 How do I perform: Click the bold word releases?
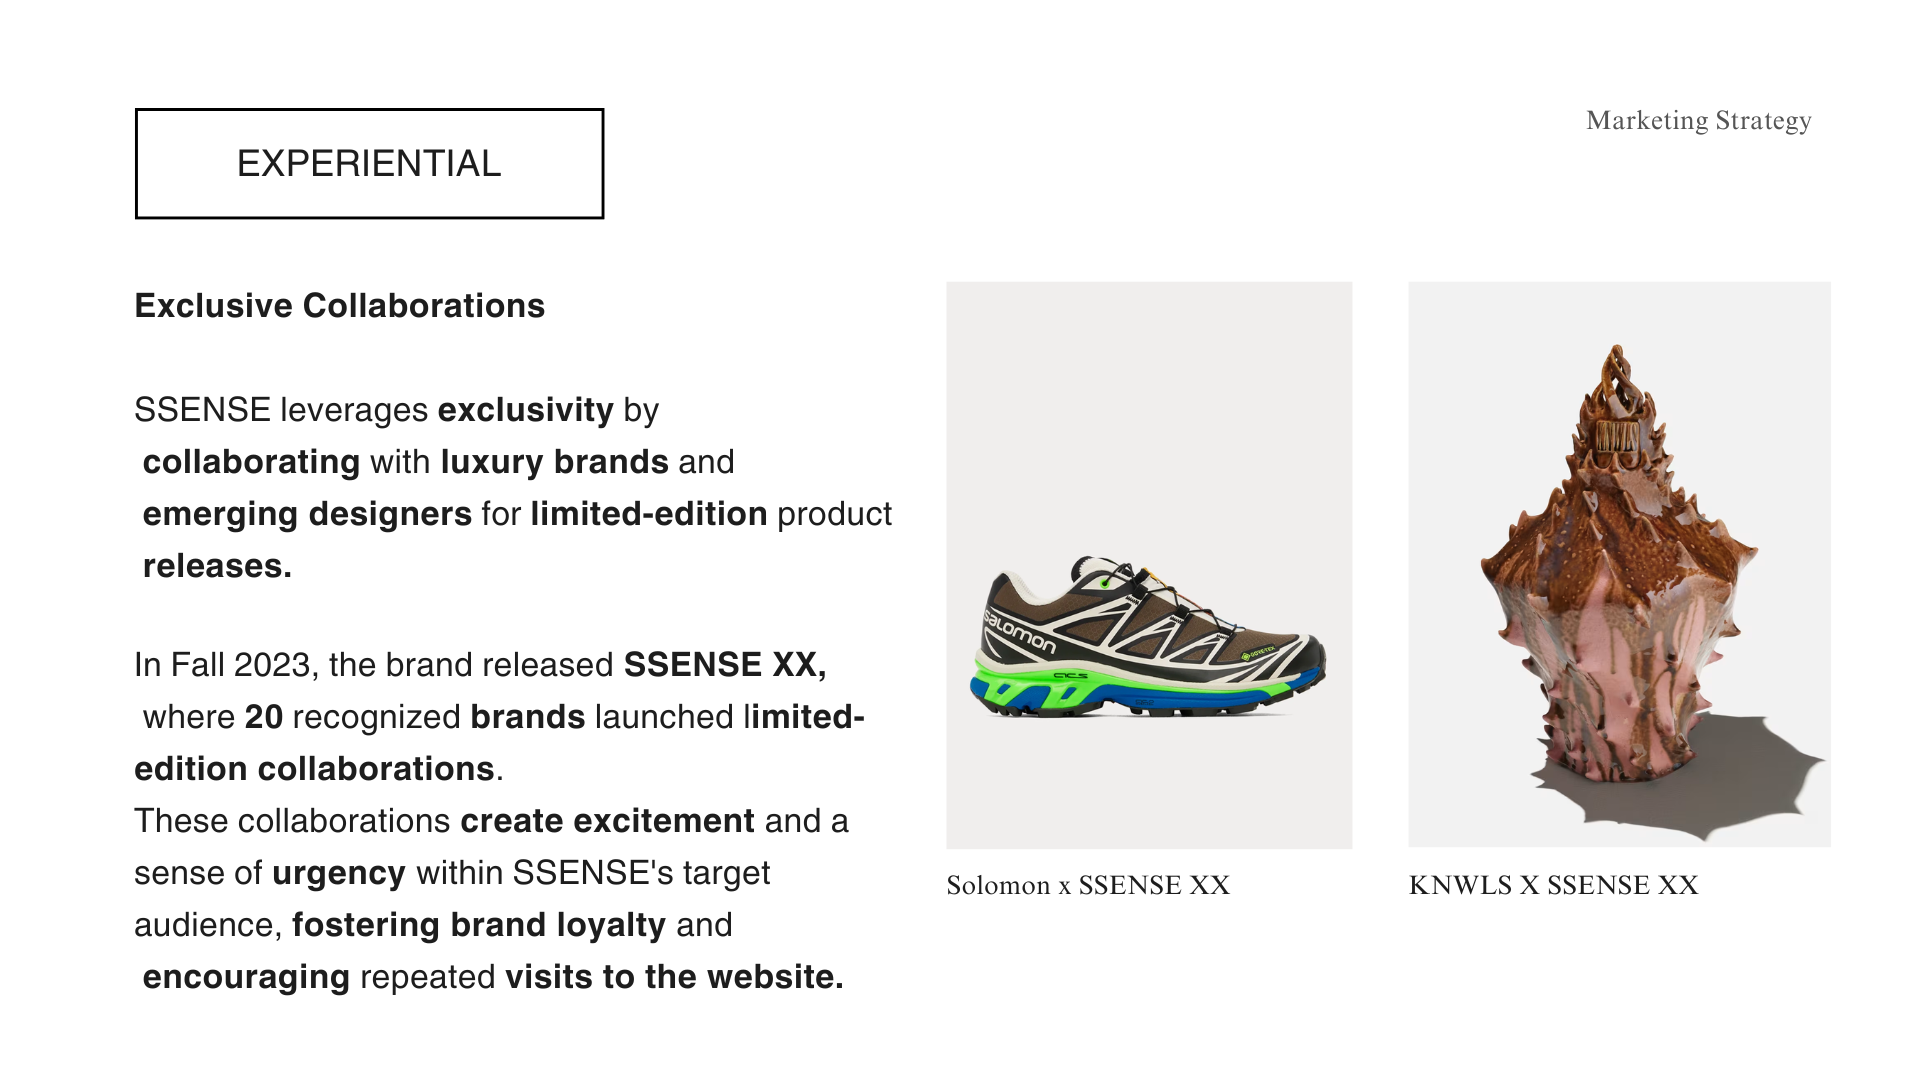tap(217, 566)
